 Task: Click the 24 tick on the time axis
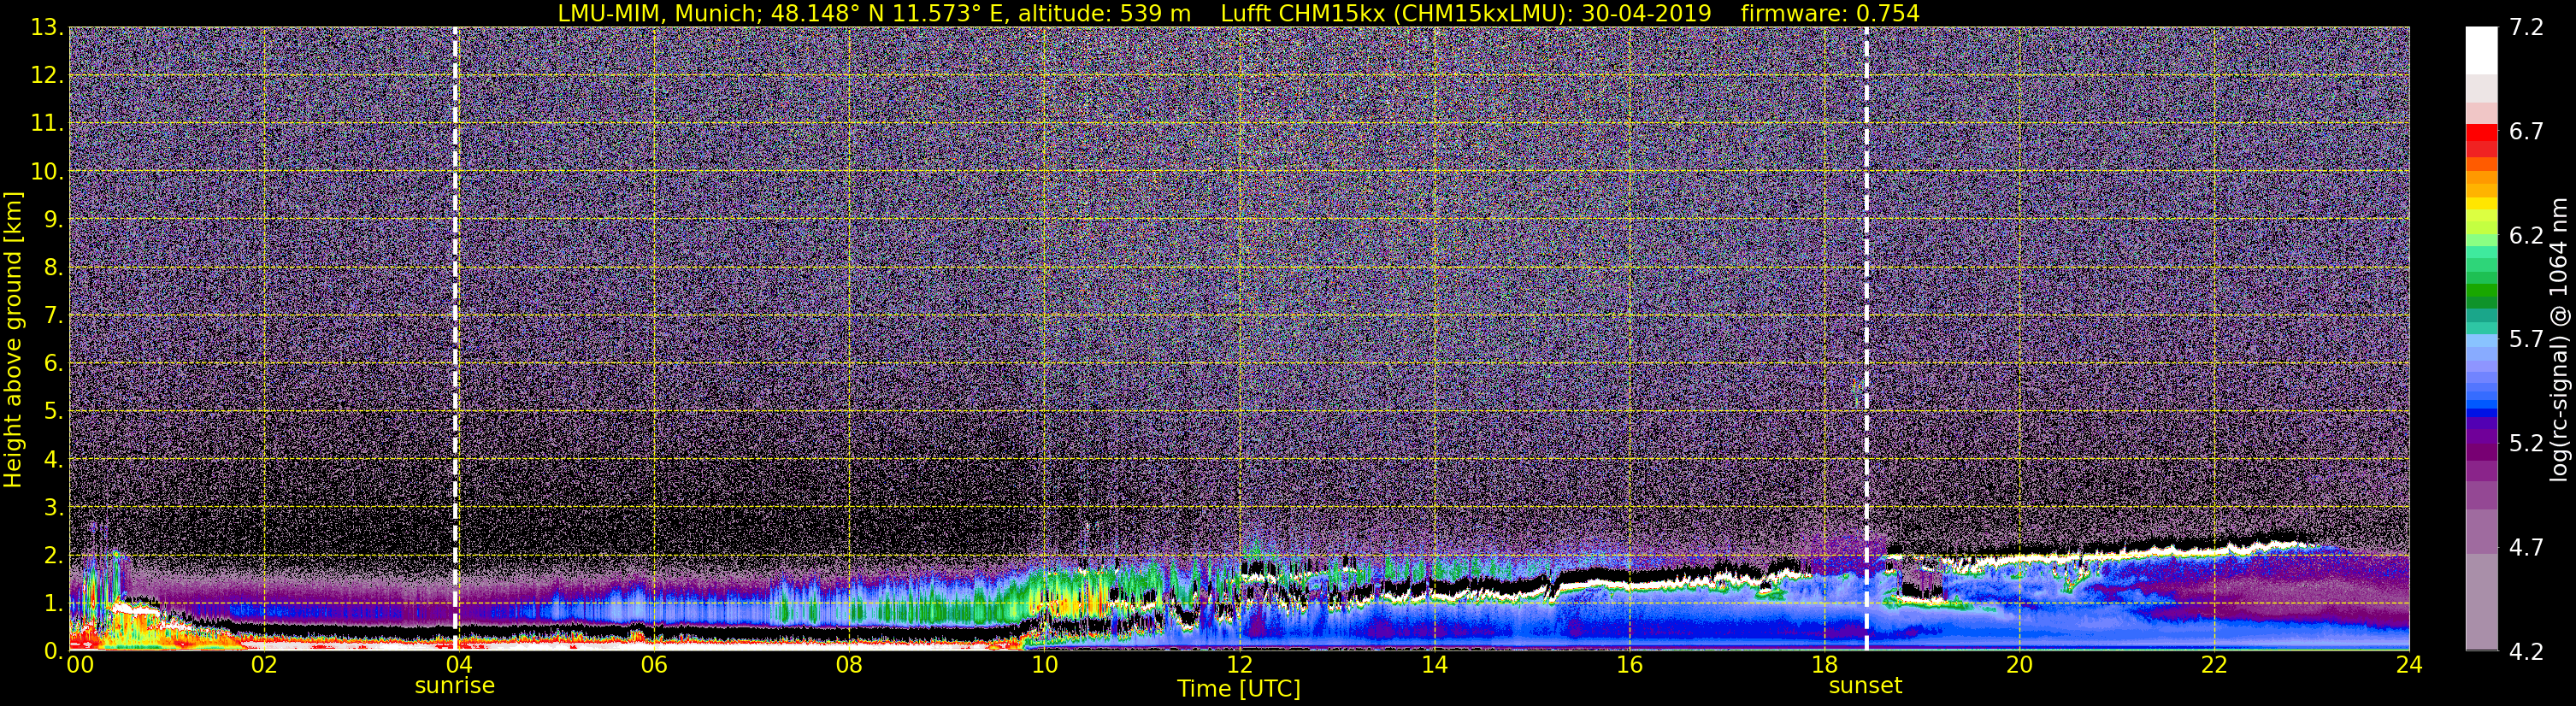(2409, 665)
